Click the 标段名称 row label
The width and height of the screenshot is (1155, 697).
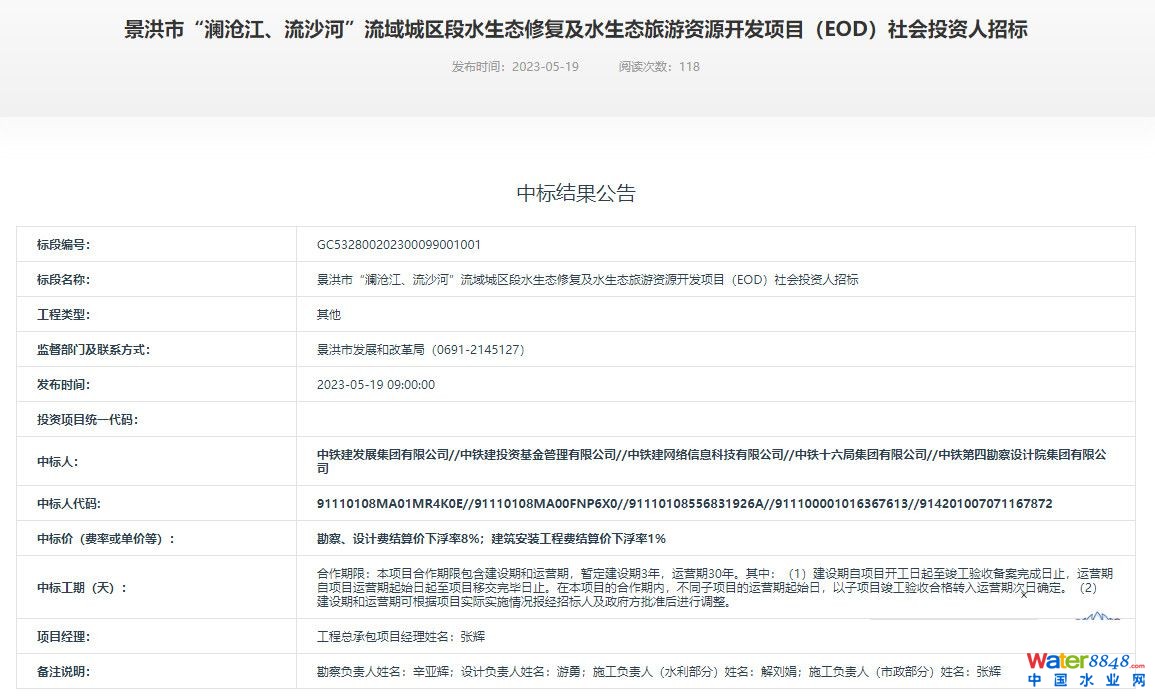(x=63, y=280)
